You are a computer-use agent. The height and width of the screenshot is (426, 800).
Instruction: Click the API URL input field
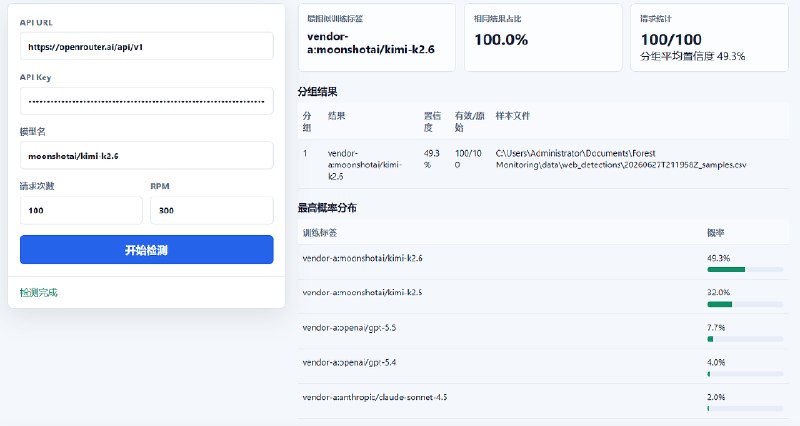pos(146,46)
